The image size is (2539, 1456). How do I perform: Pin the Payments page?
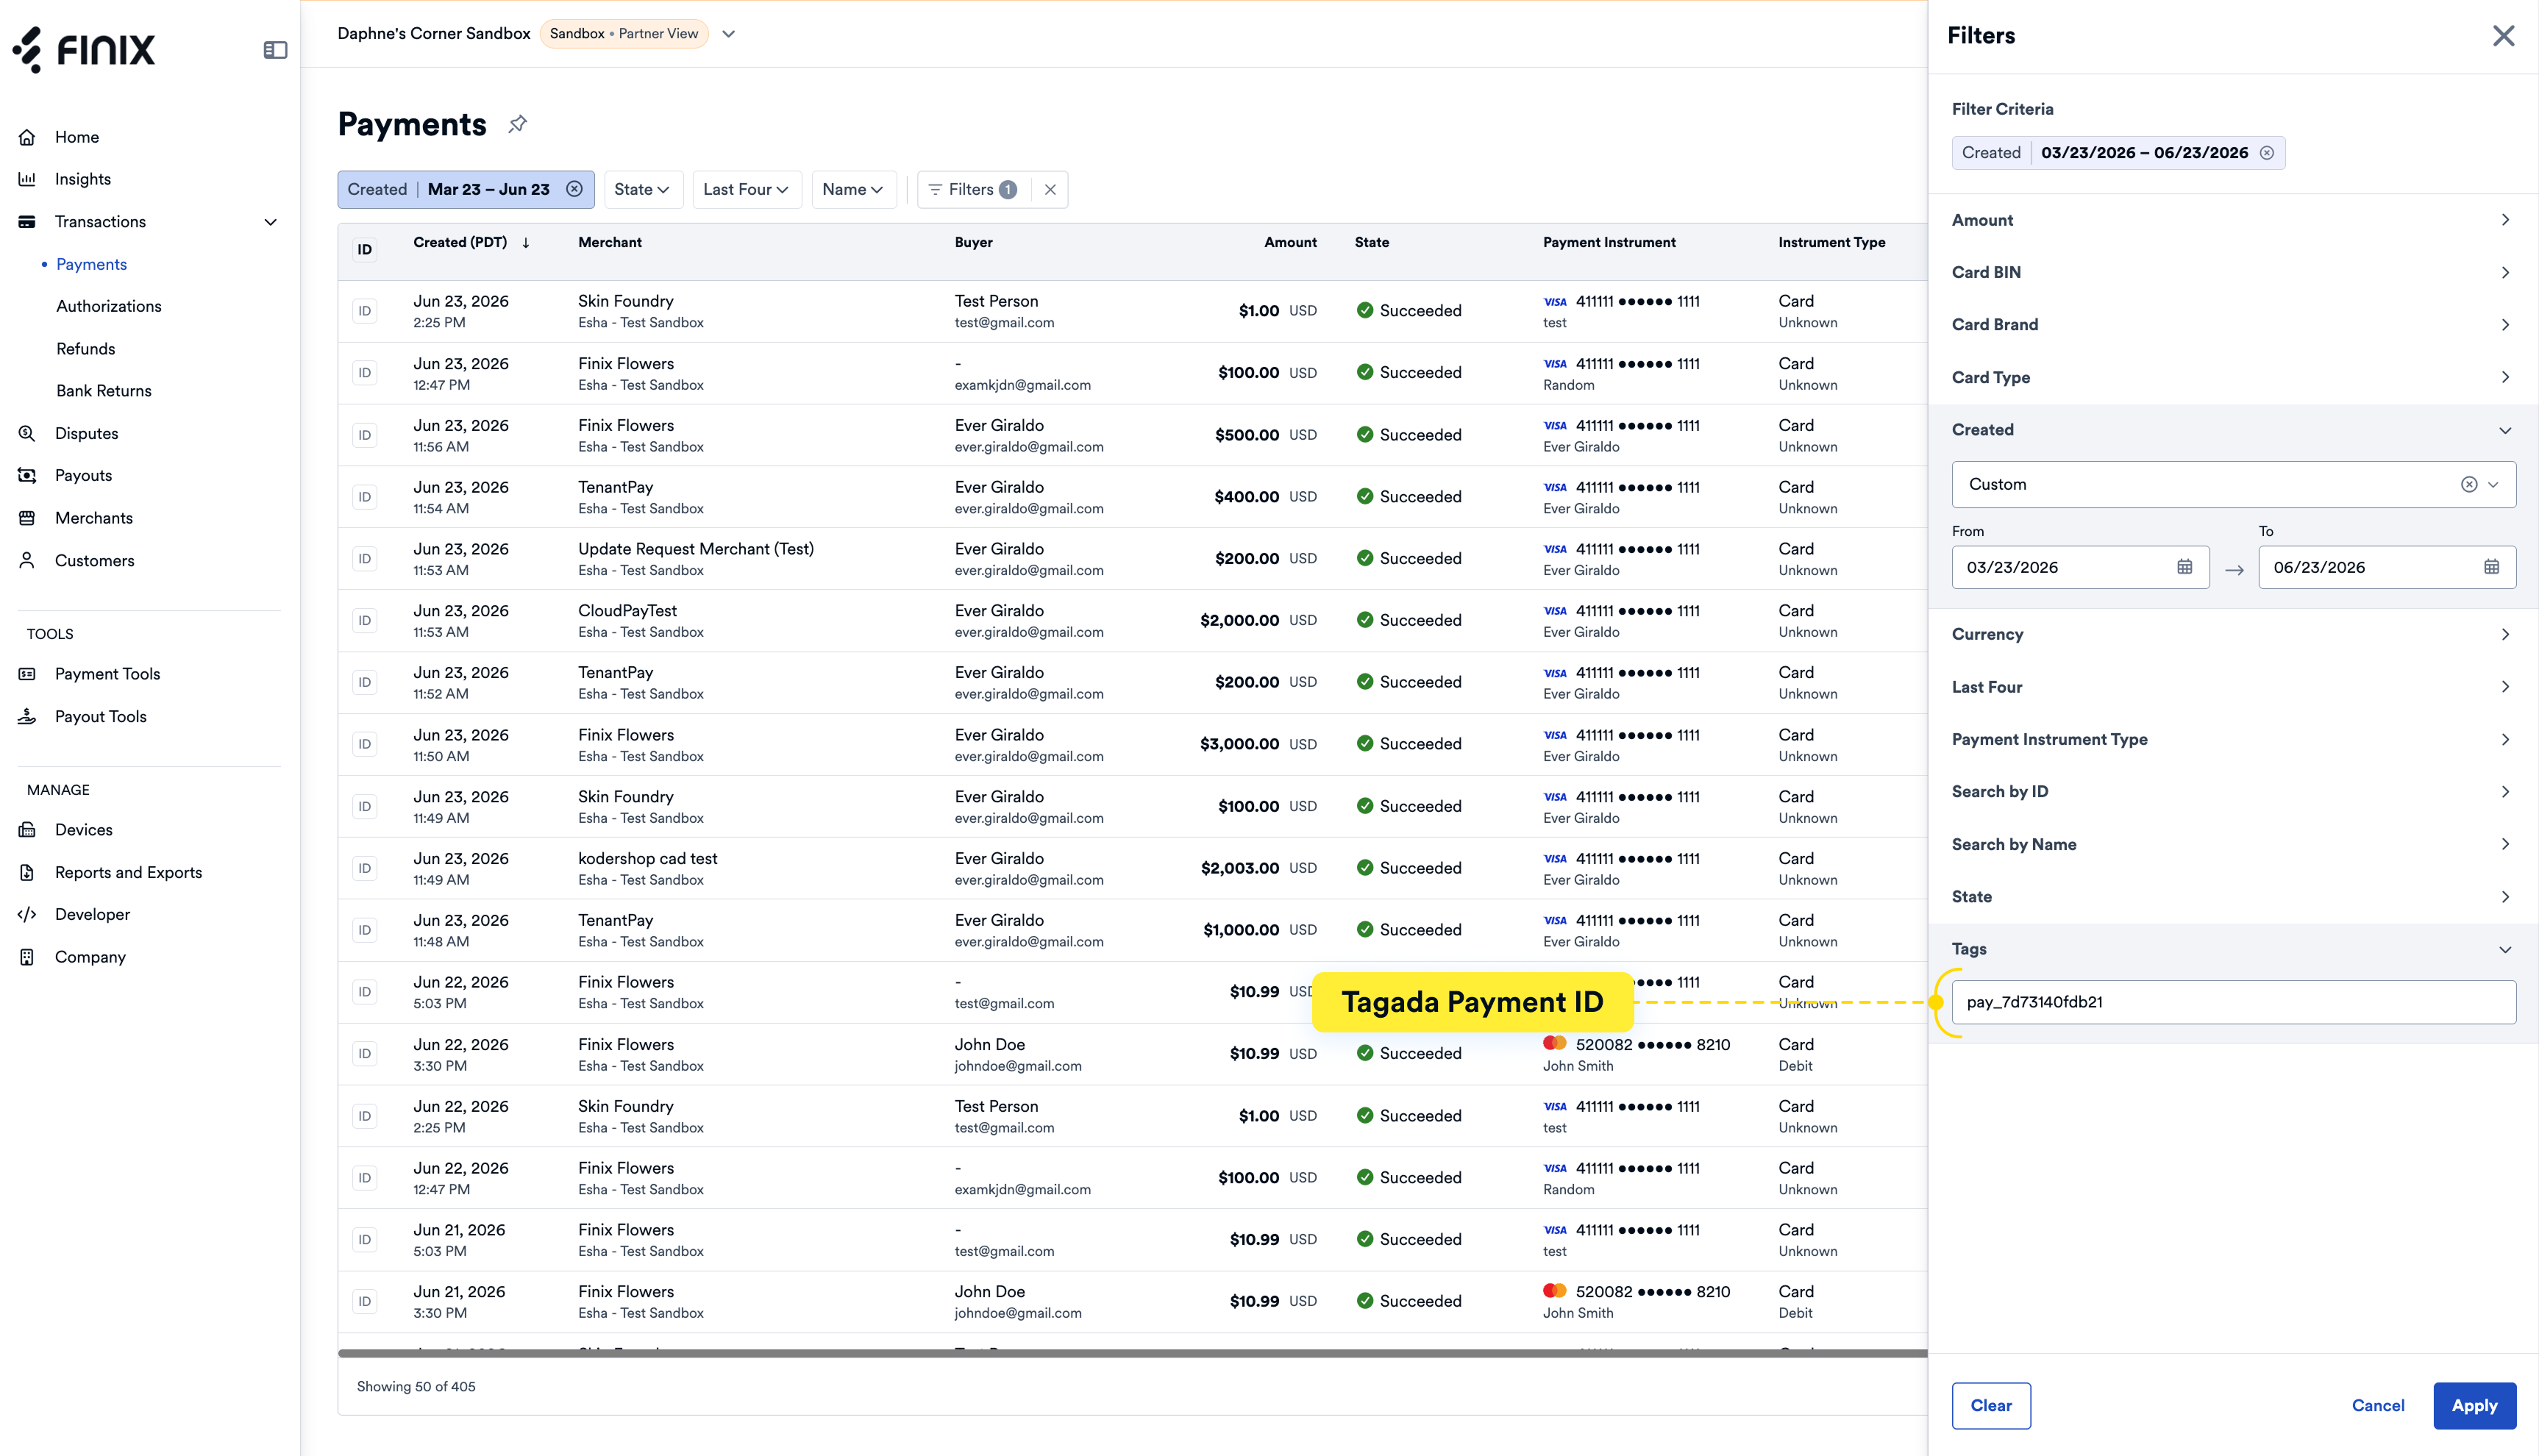tap(517, 124)
